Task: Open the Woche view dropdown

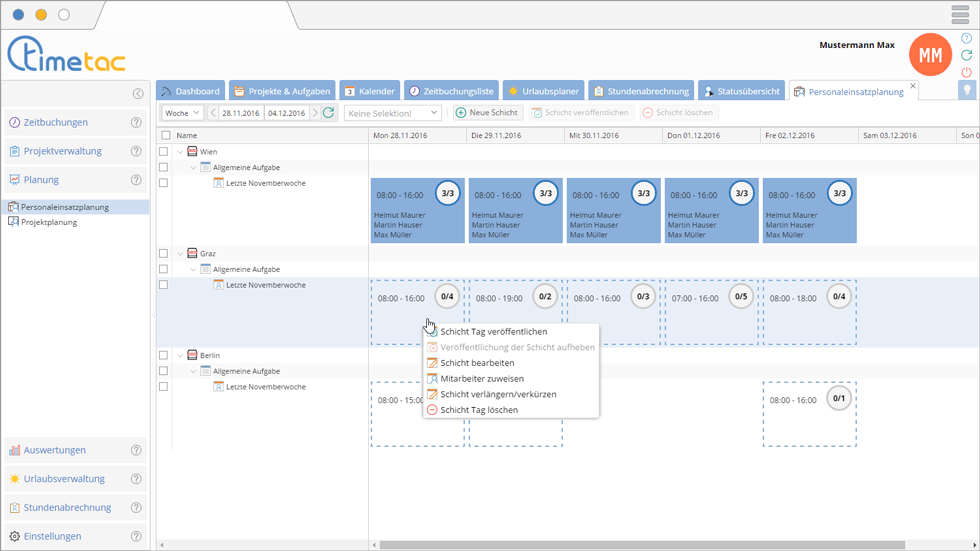Action: 182,113
